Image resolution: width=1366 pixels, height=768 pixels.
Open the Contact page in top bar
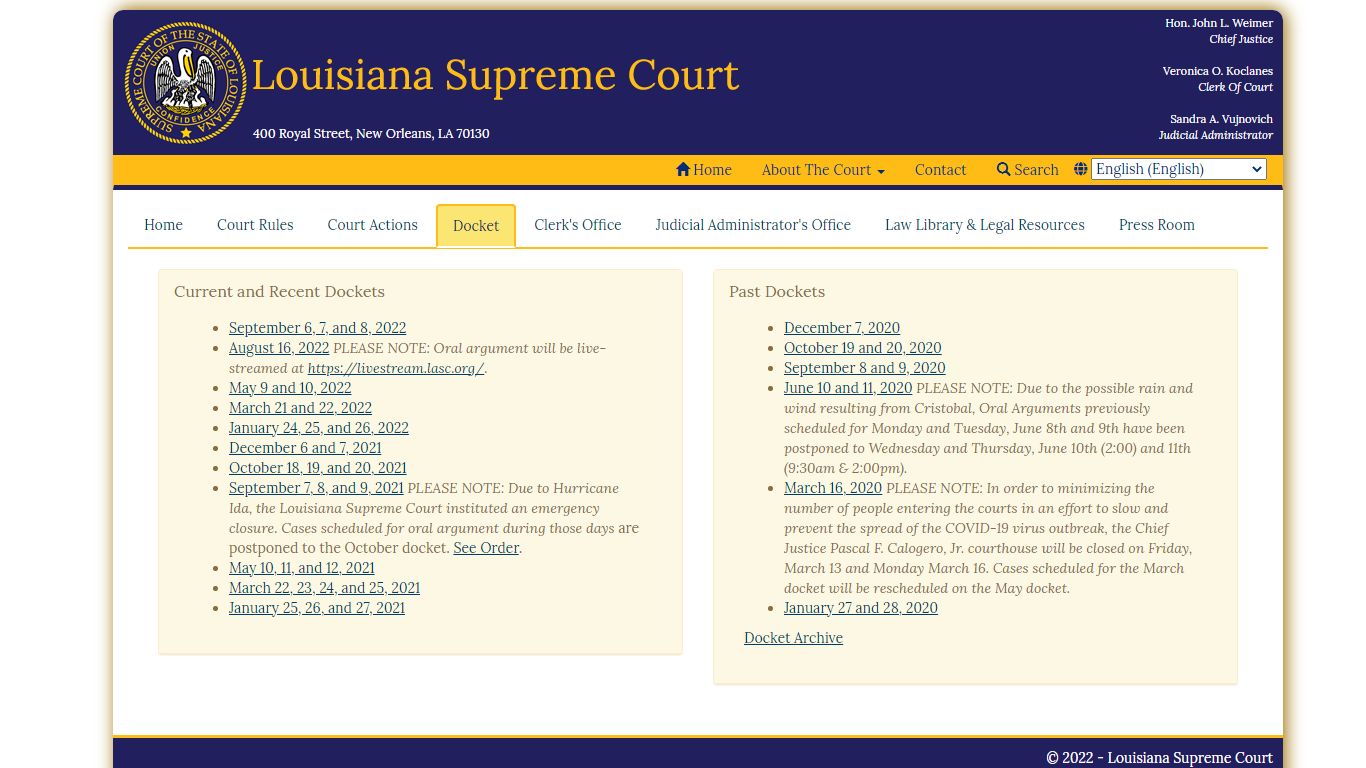[940, 170]
